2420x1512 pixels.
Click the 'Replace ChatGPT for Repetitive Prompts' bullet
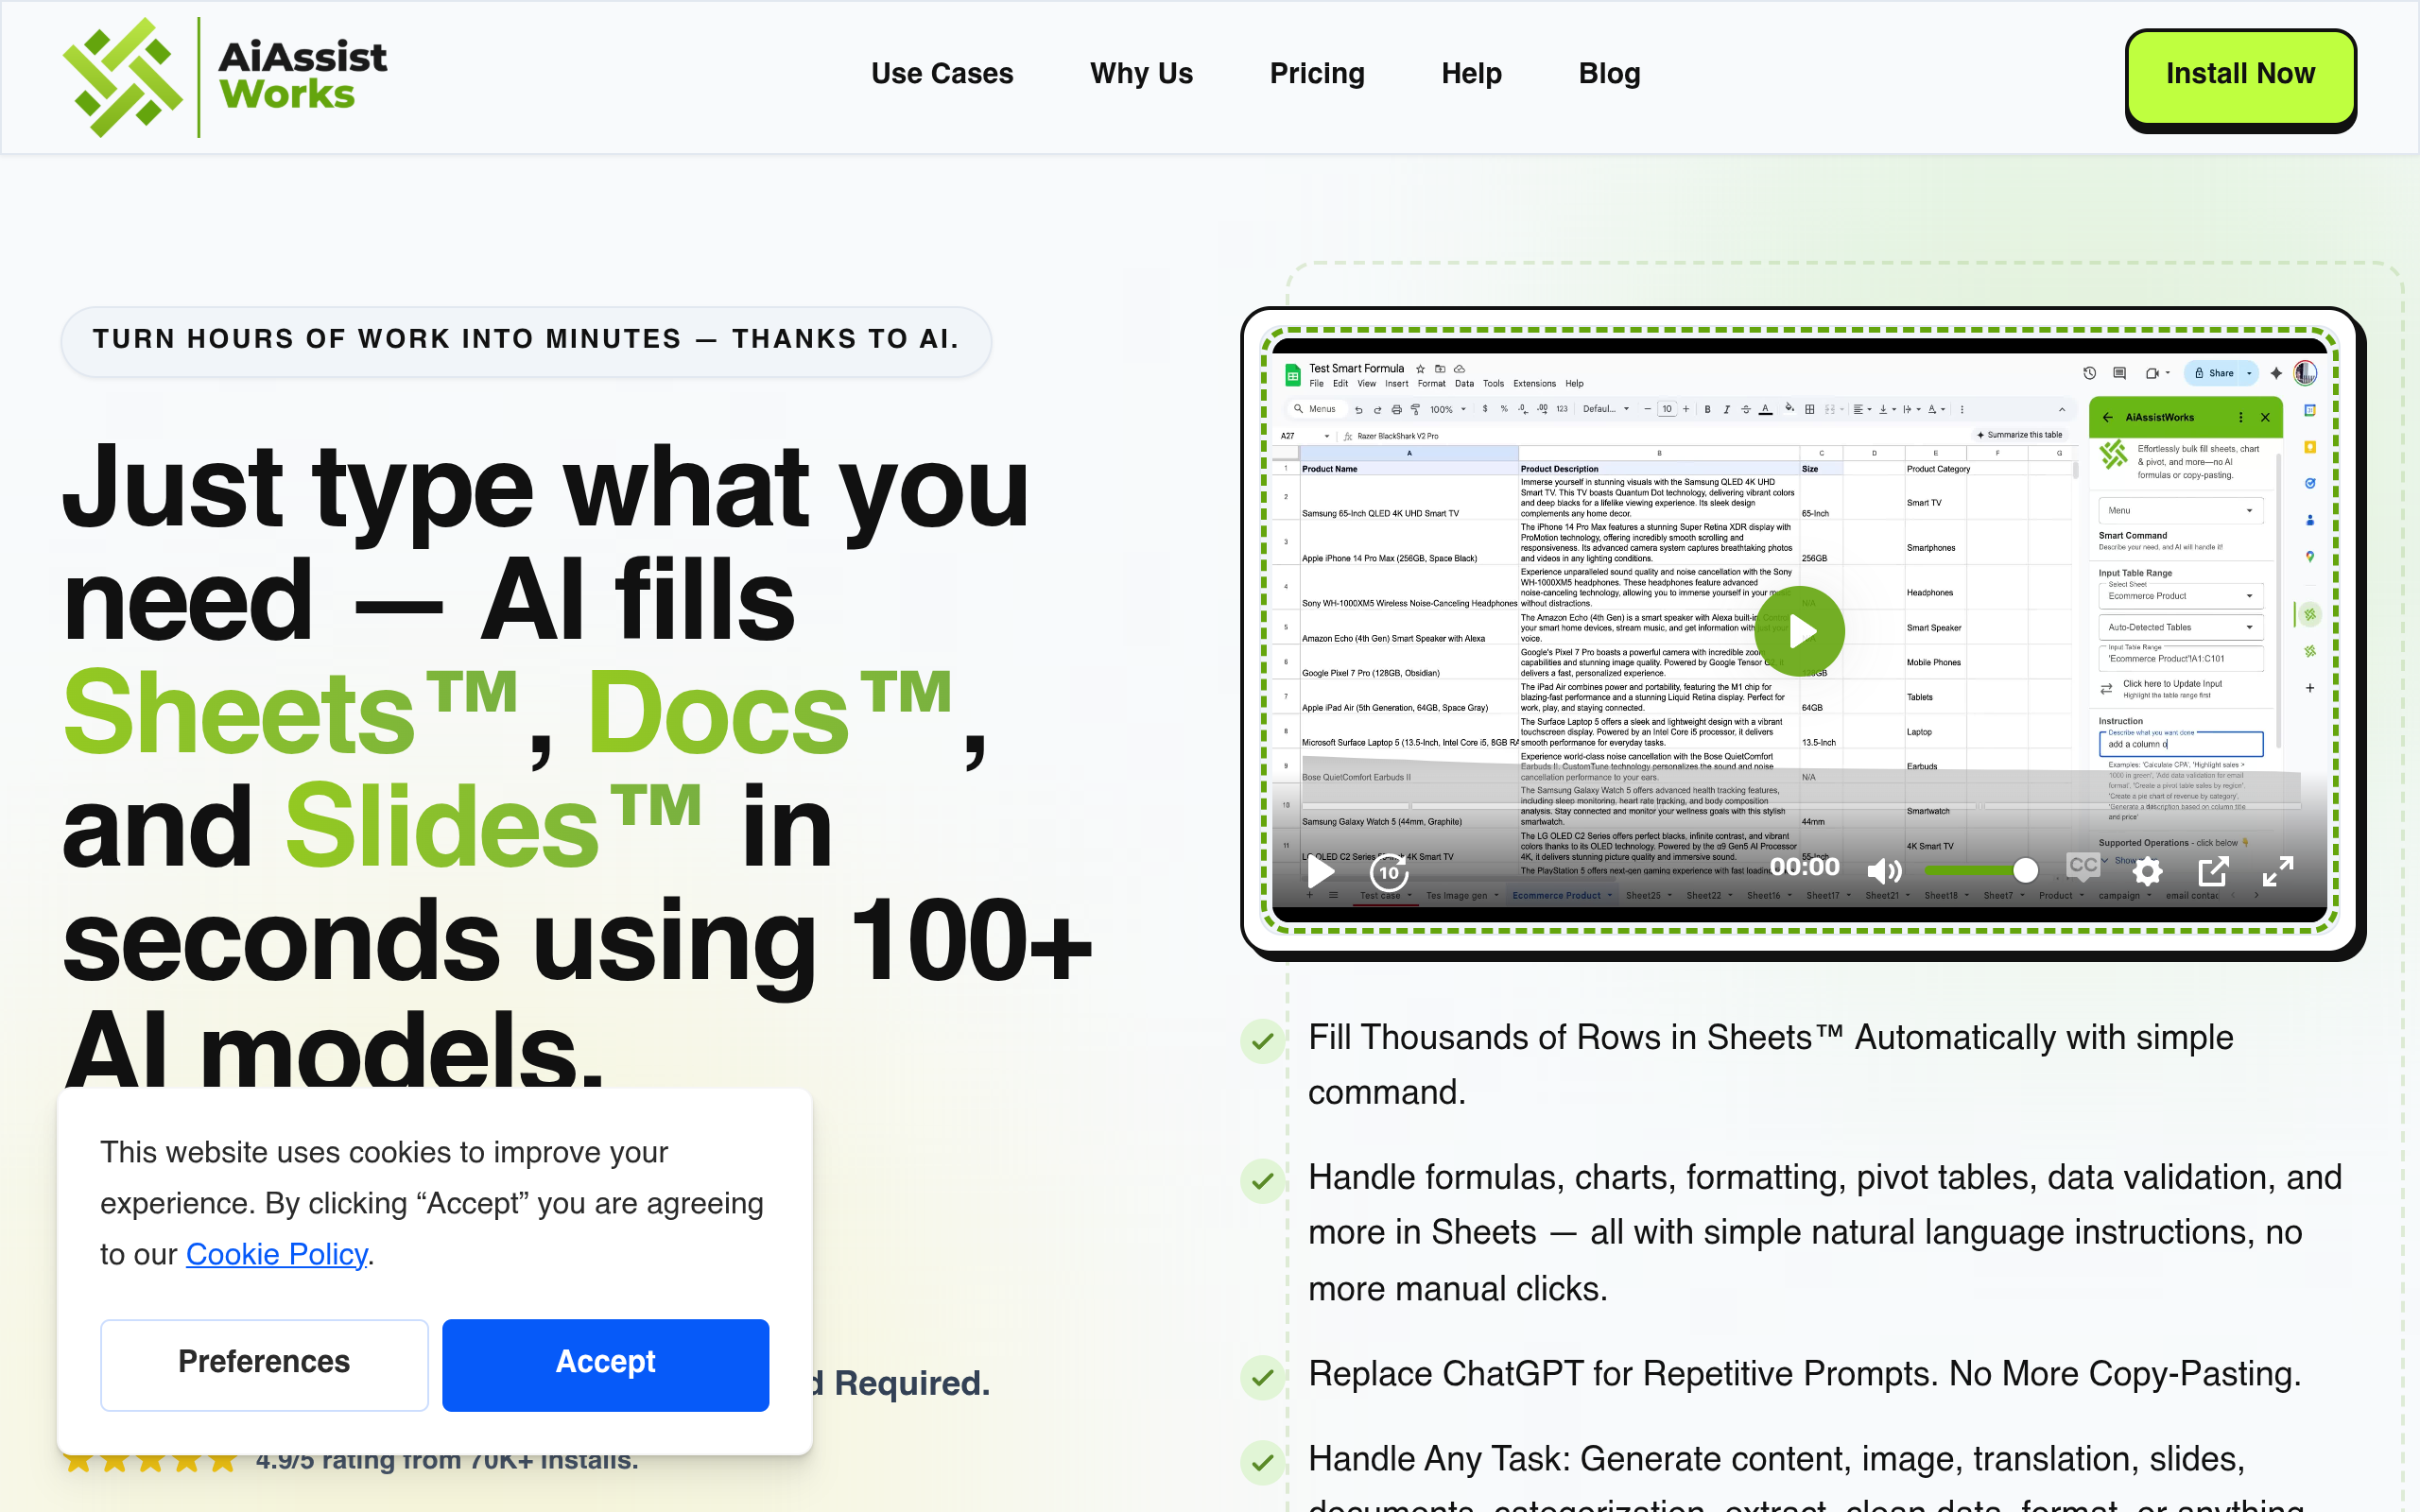[x=1804, y=1373]
